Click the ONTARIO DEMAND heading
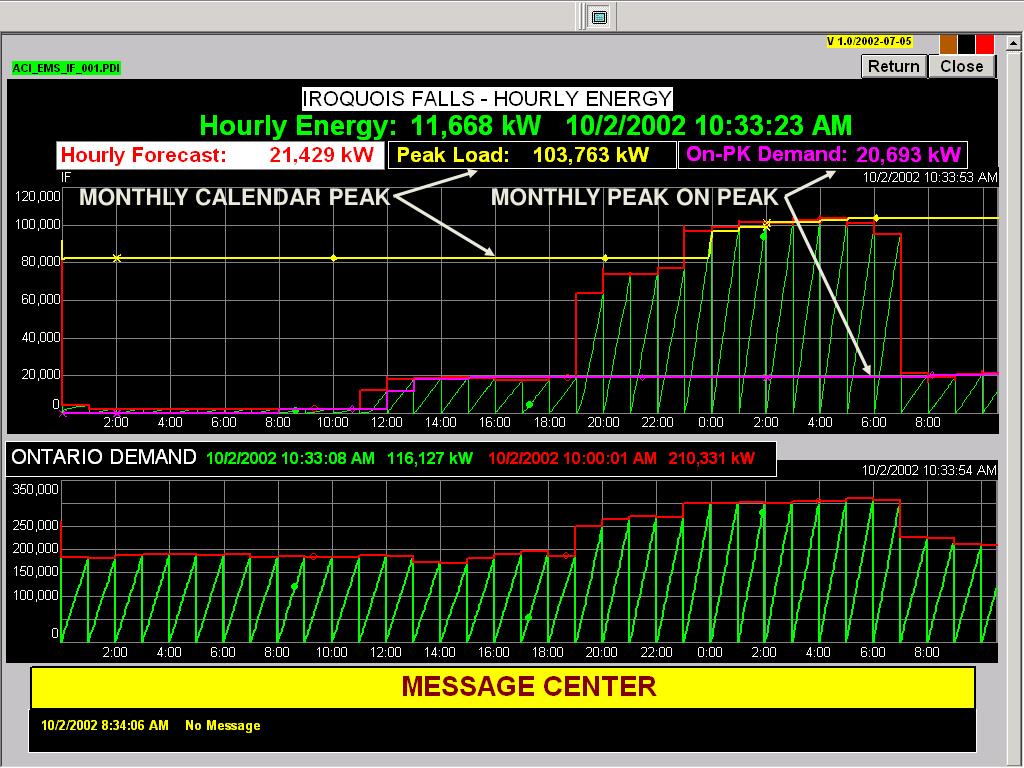The height and width of the screenshot is (768, 1024). (x=104, y=456)
